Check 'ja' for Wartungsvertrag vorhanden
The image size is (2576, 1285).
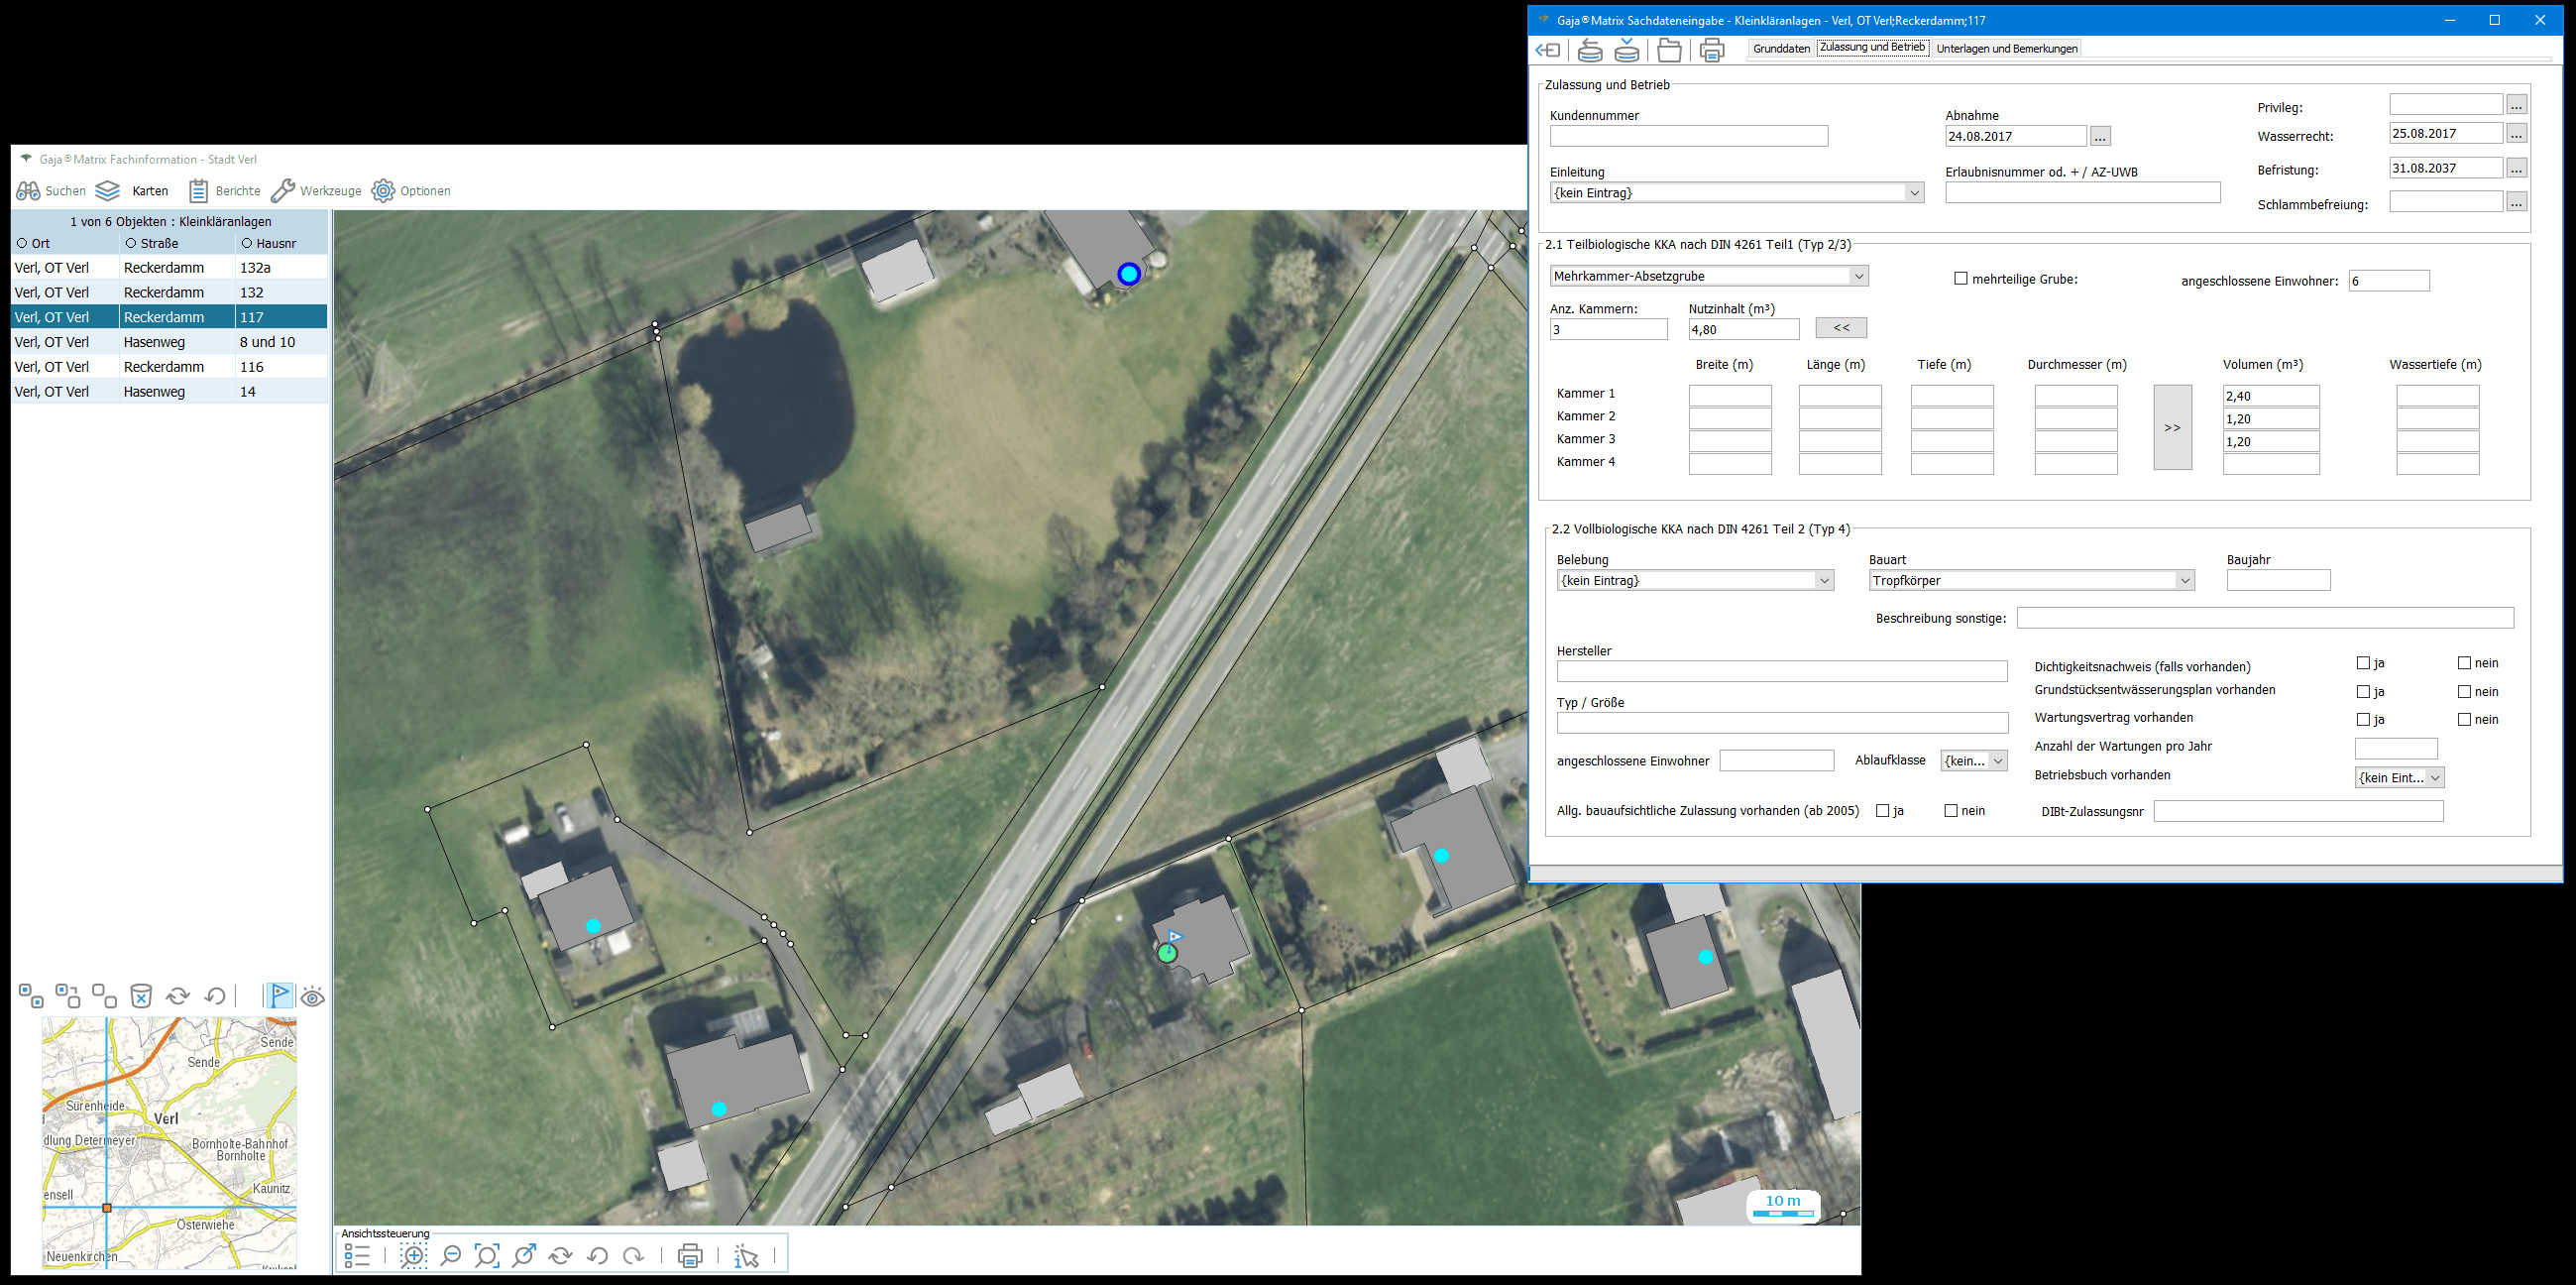tap(2363, 720)
